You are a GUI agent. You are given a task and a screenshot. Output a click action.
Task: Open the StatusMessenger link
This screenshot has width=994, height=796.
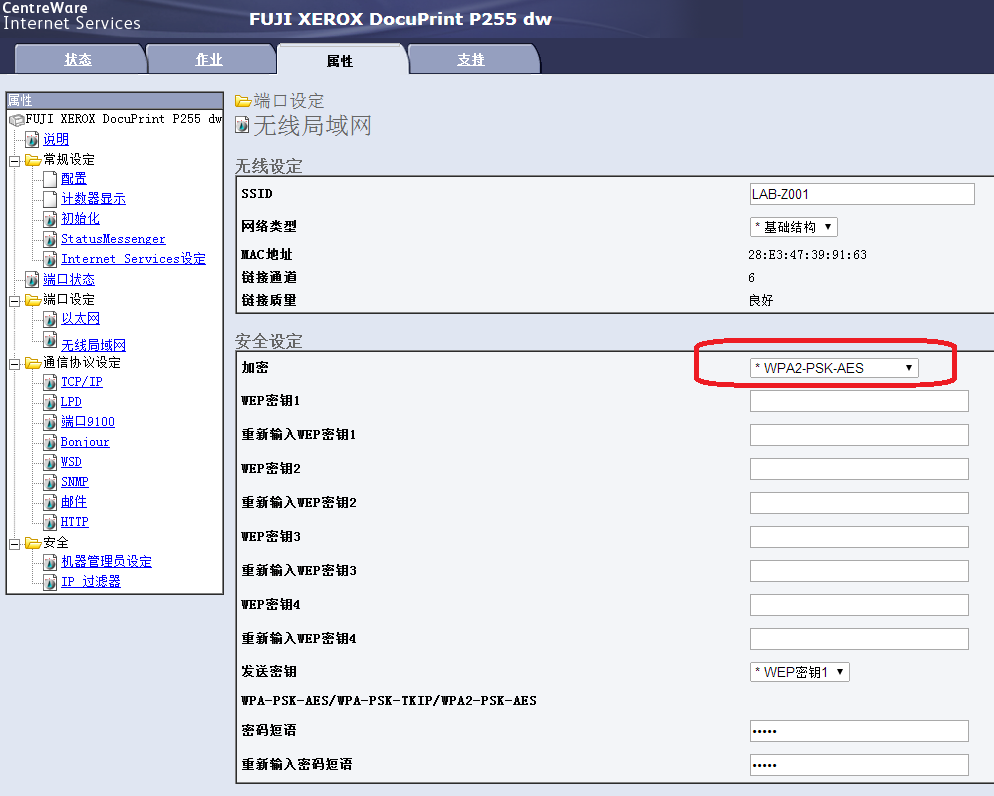coord(113,240)
